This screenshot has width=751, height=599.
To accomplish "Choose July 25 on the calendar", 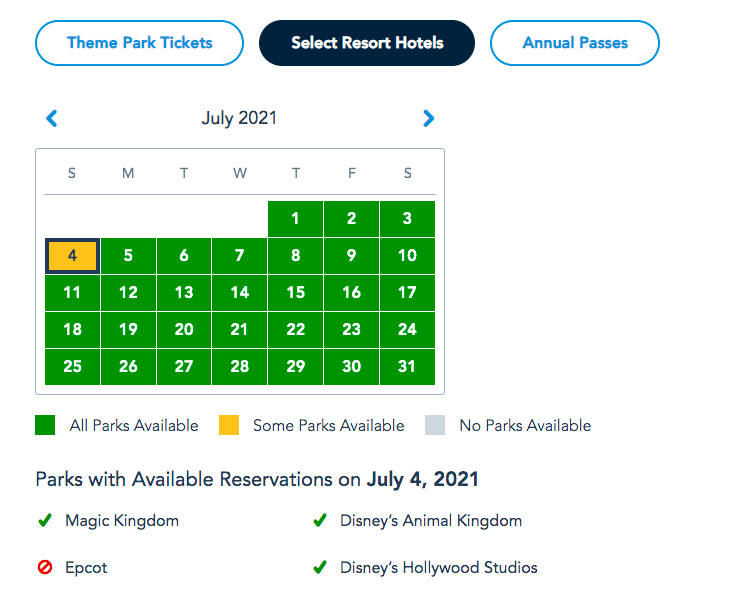I will click(72, 366).
